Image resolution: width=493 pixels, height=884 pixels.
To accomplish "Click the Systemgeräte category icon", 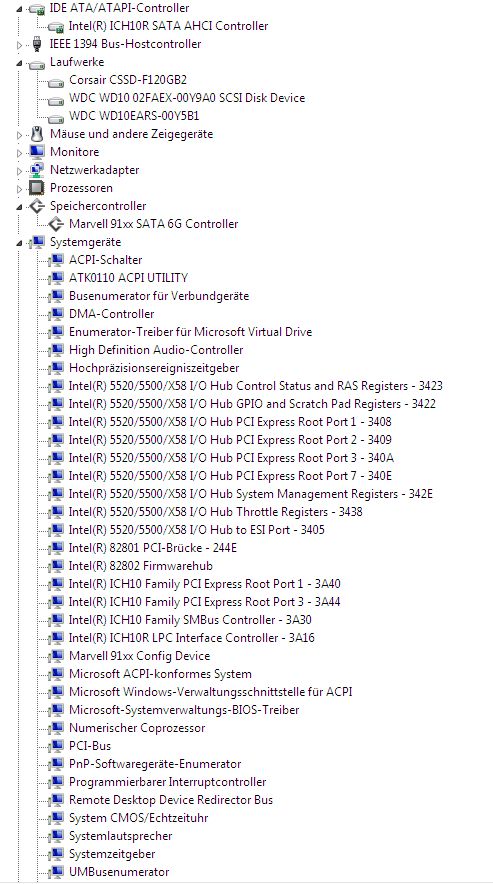I will pos(37,242).
